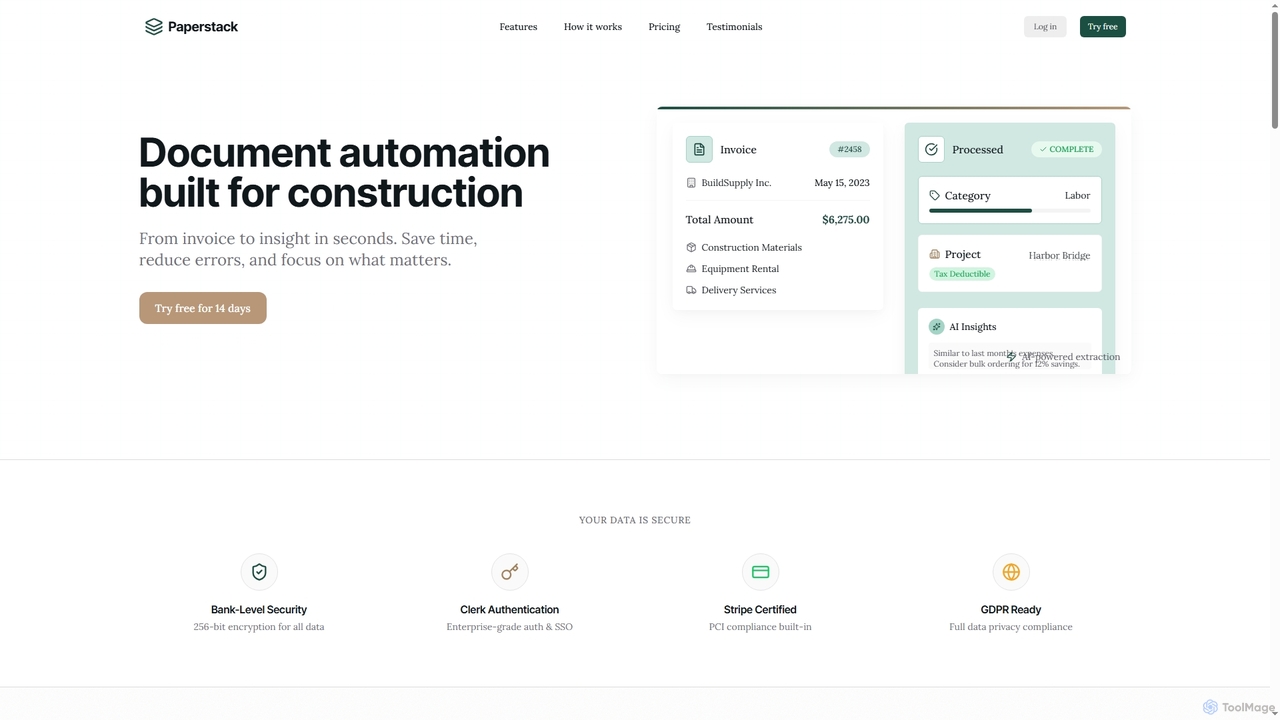1280x720 pixels.
Task: Click the Bank-Level Security shield icon
Action: [259, 572]
